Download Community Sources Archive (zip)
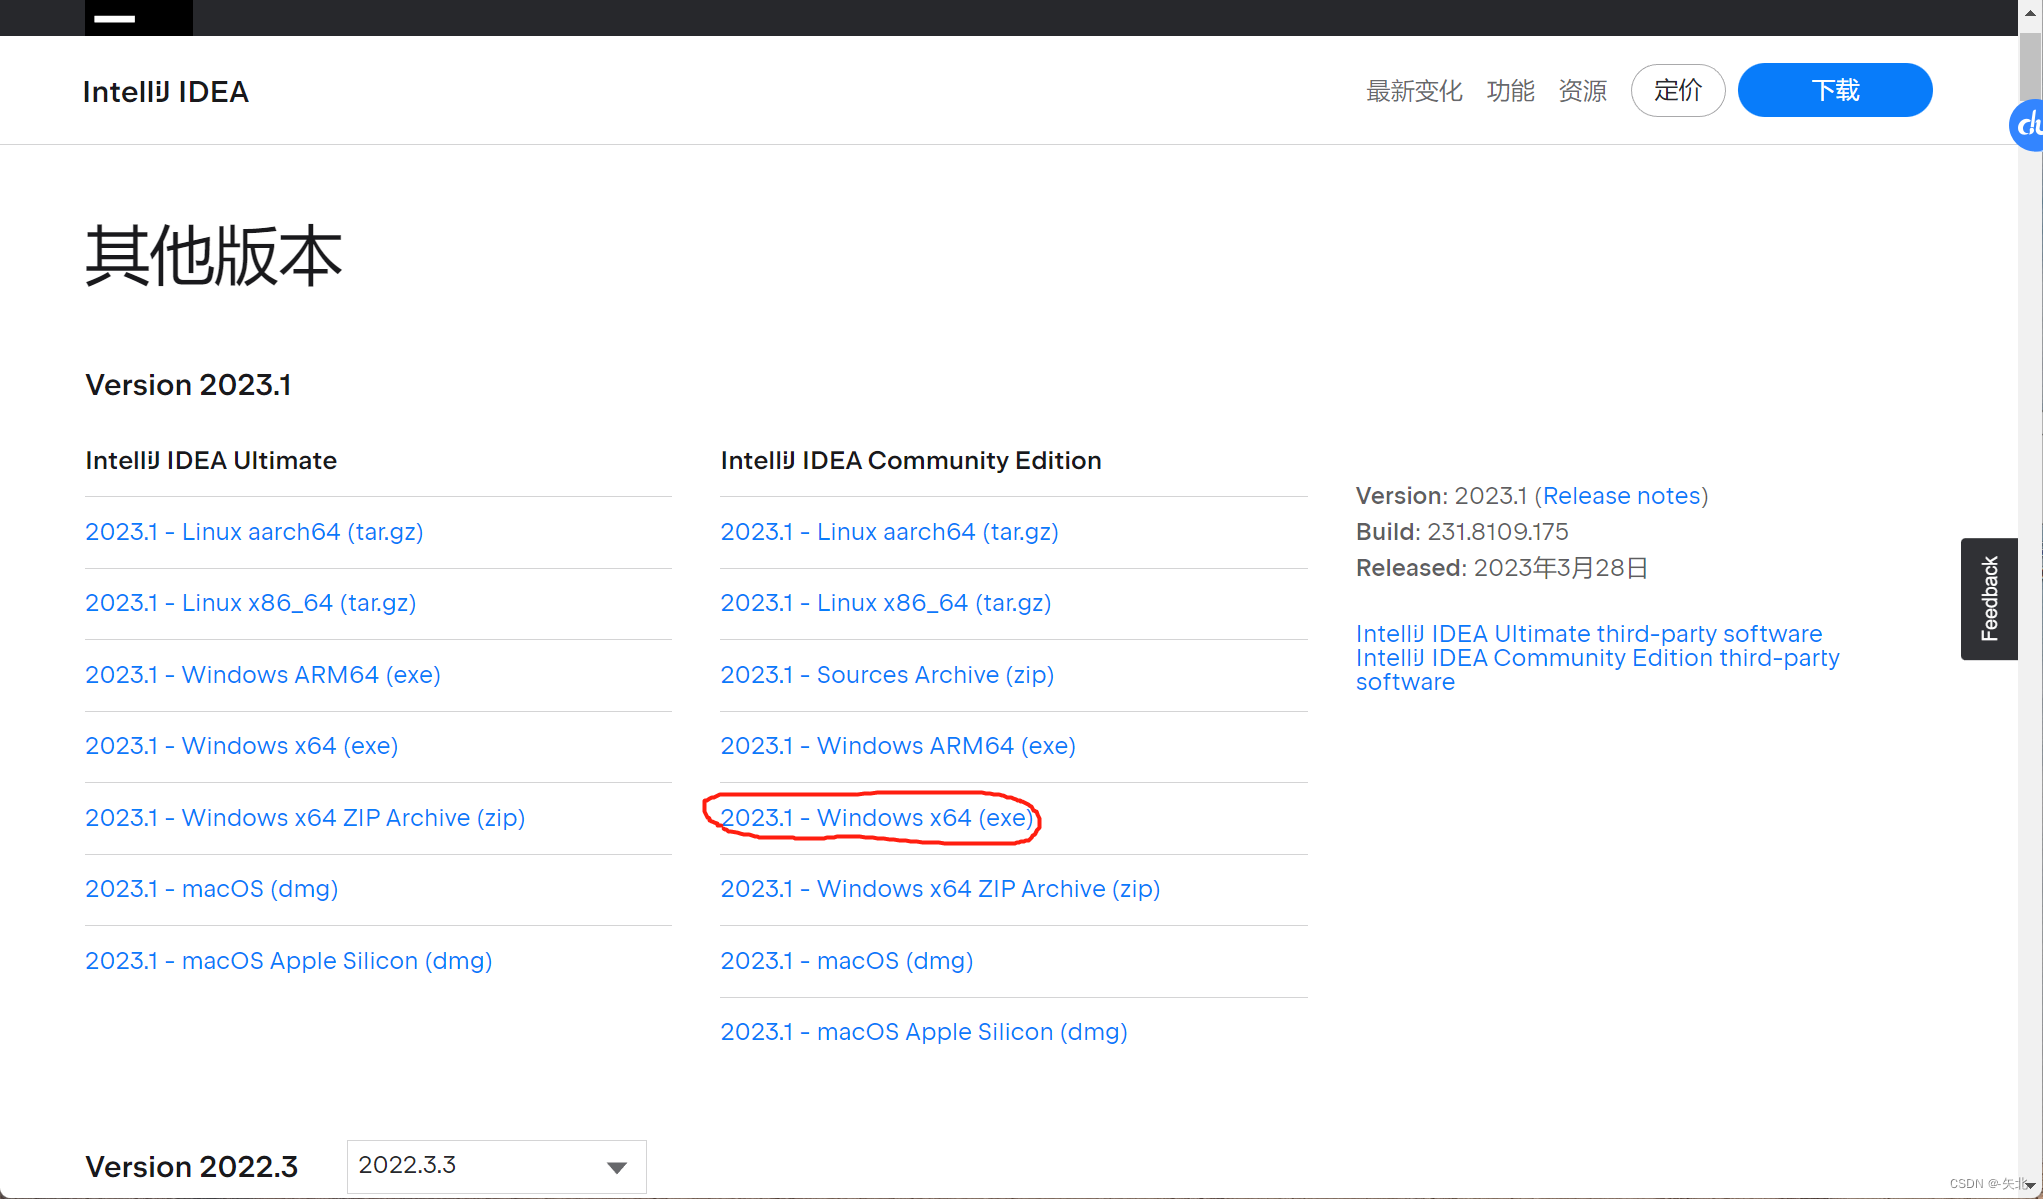Viewport: 2043px width, 1199px height. (886, 675)
